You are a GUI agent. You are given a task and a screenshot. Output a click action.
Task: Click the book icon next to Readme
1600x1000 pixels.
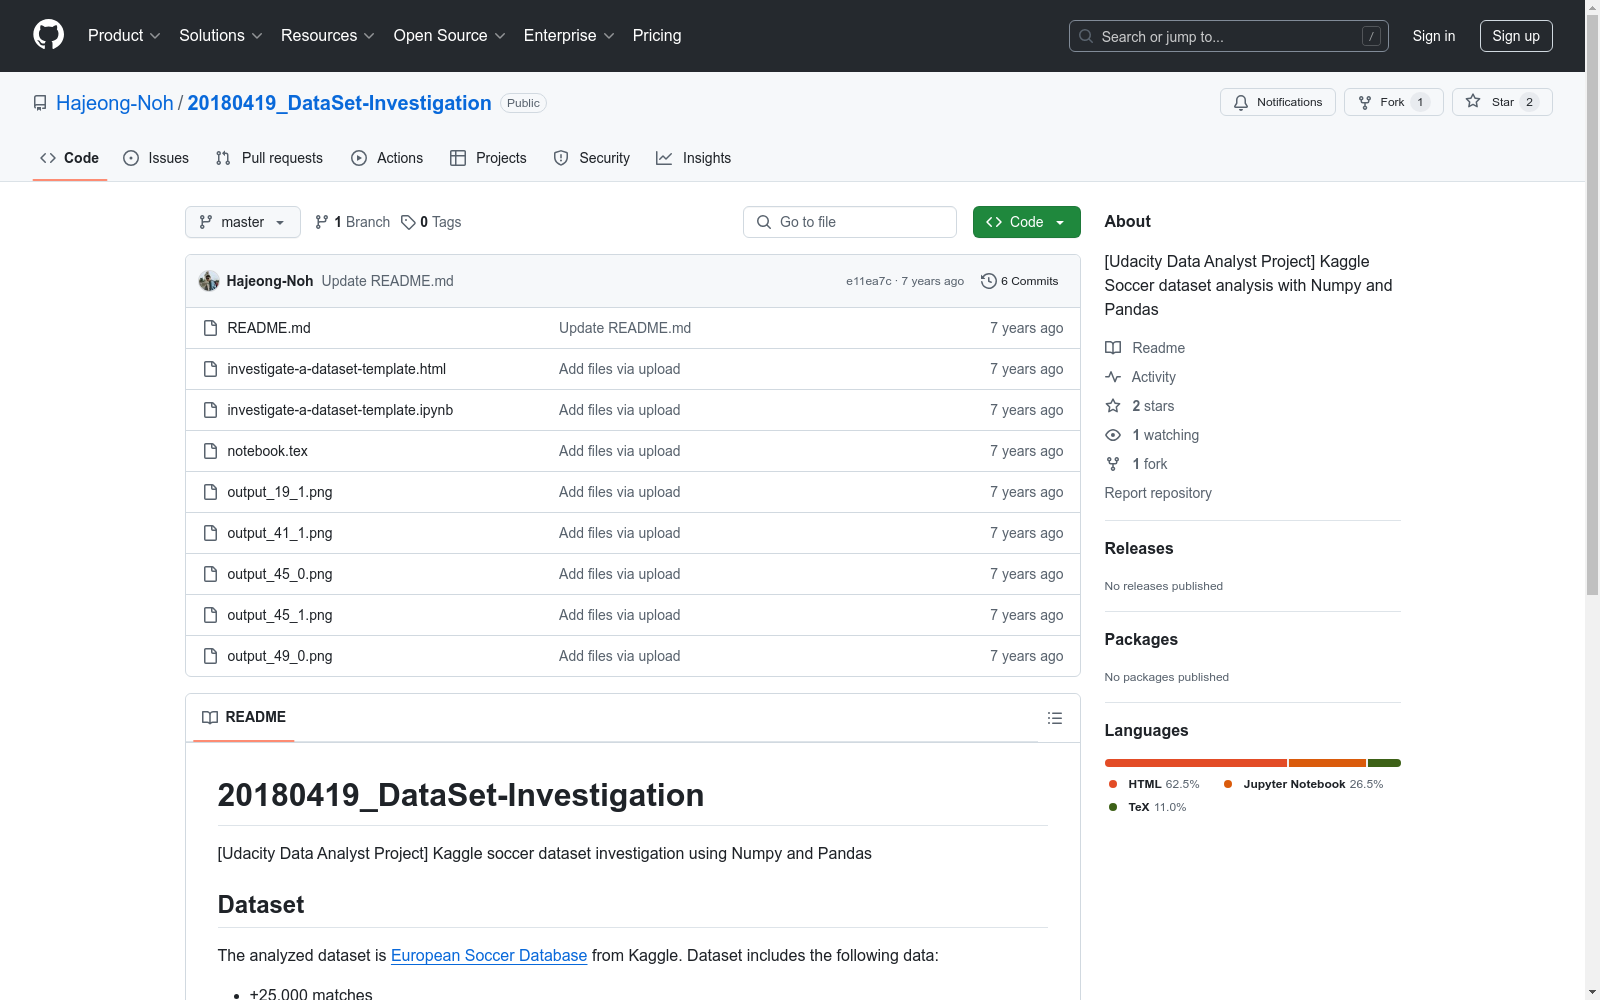(x=1113, y=348)
